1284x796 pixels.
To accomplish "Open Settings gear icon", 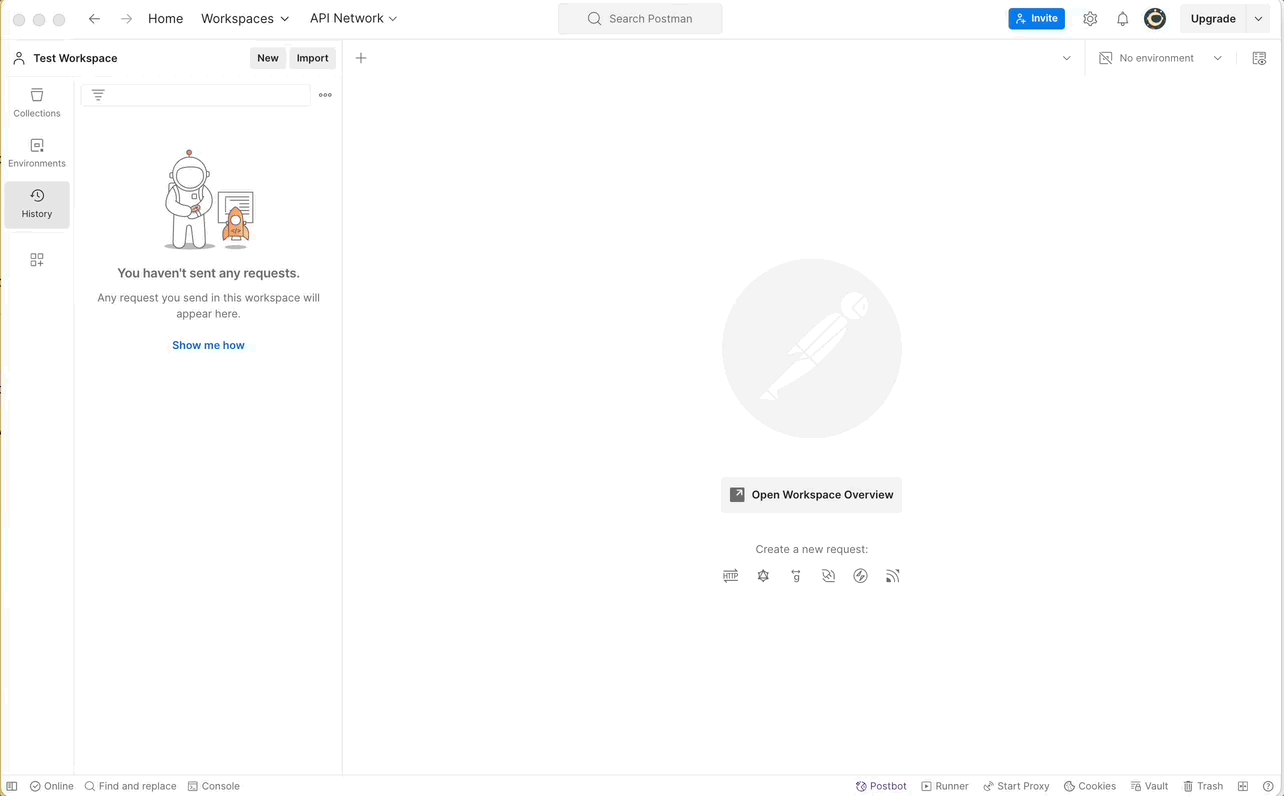I will (1090, 19).
